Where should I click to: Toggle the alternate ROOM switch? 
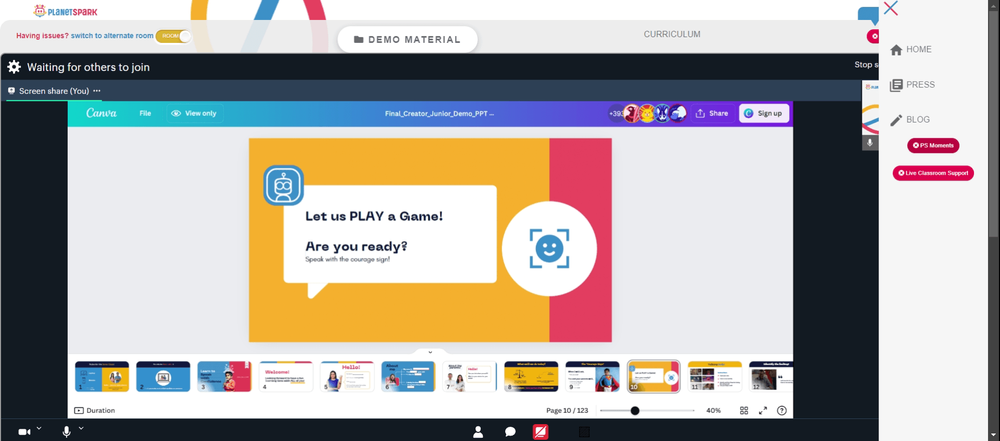click(173, 36)
